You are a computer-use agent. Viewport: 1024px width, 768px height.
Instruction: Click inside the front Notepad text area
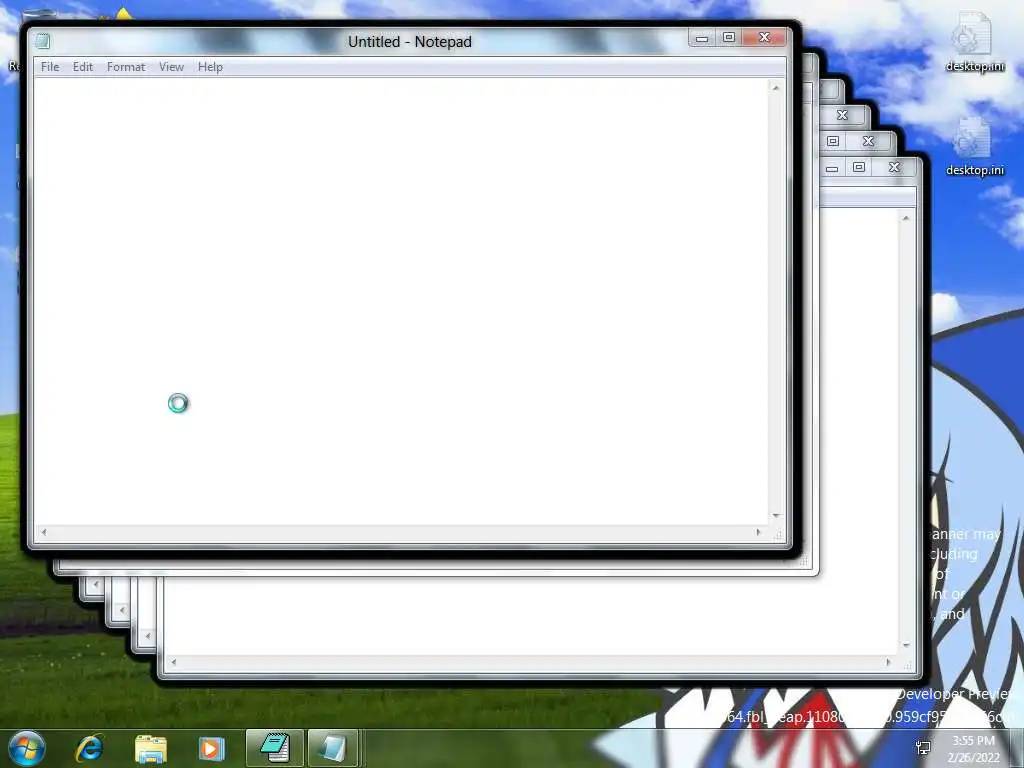point(402,300)
